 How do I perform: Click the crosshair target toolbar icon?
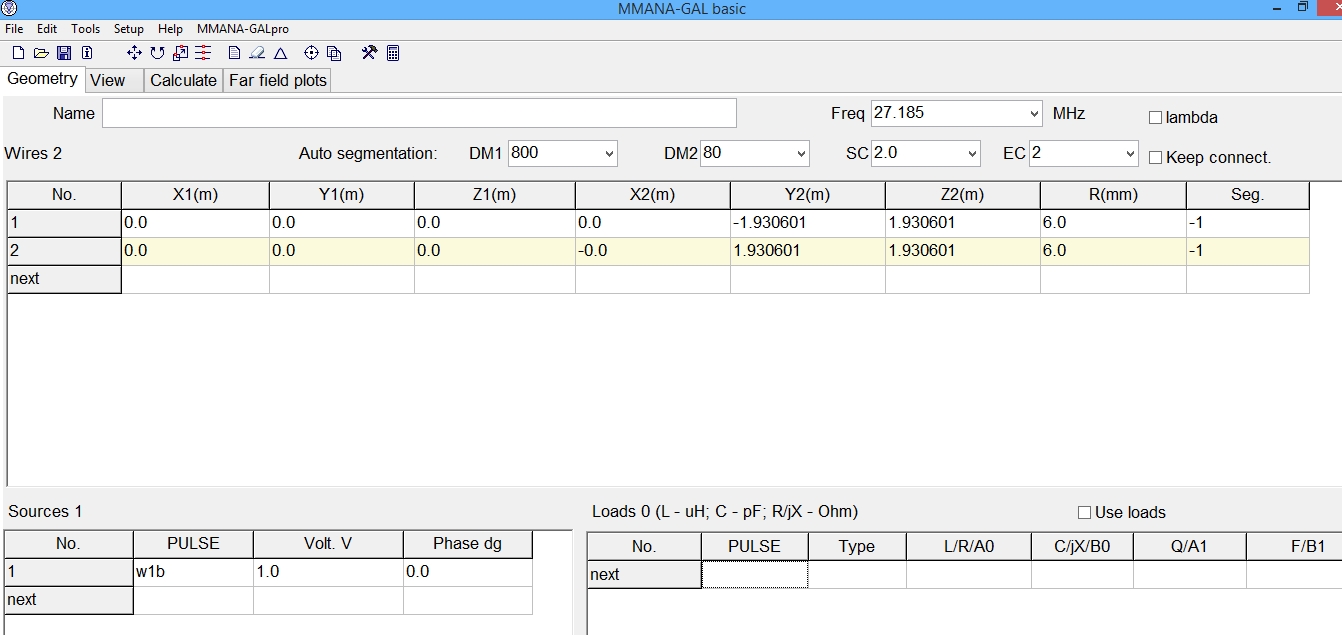coord(311,53)
